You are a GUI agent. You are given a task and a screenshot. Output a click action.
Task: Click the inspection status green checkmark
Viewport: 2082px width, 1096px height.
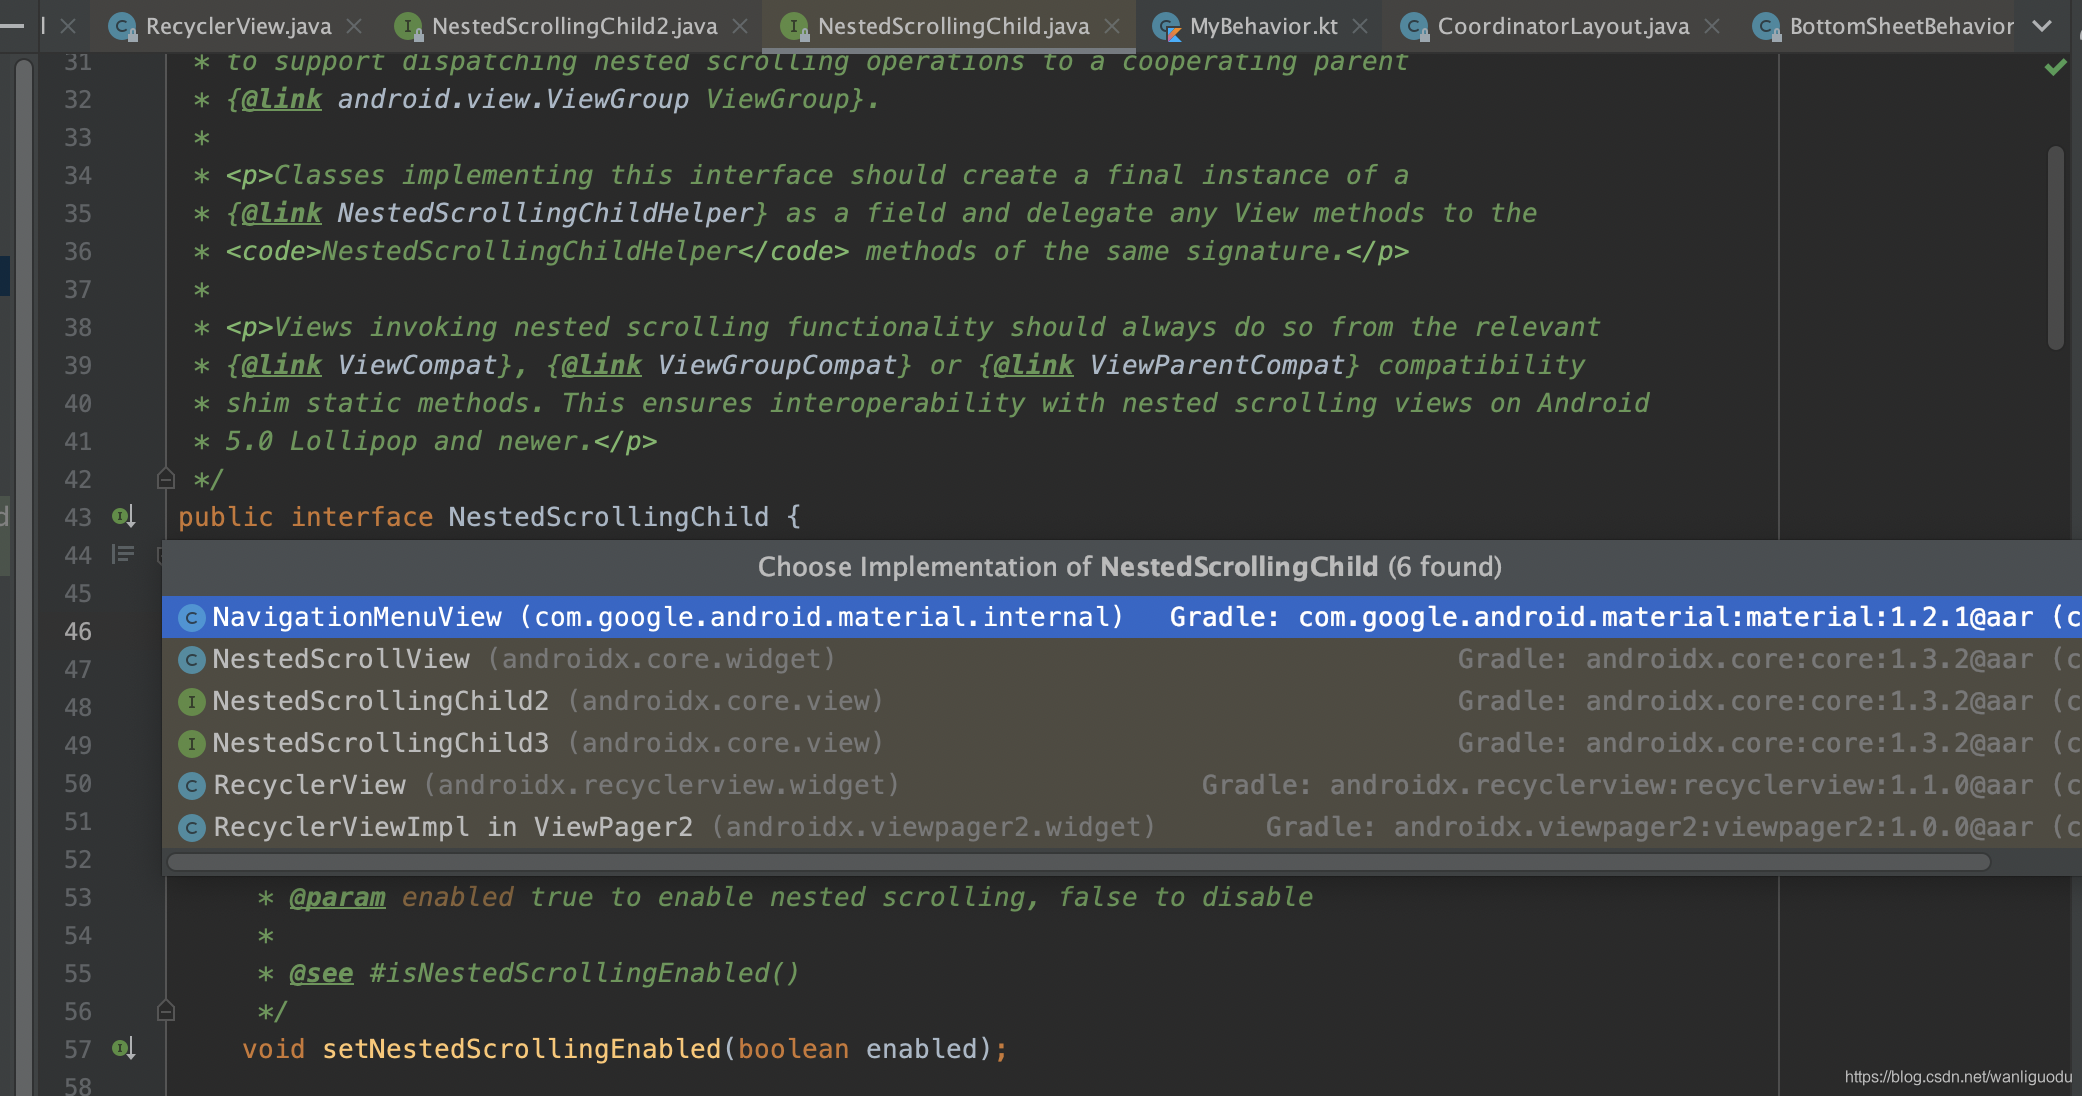click(x=2055, y=68)
